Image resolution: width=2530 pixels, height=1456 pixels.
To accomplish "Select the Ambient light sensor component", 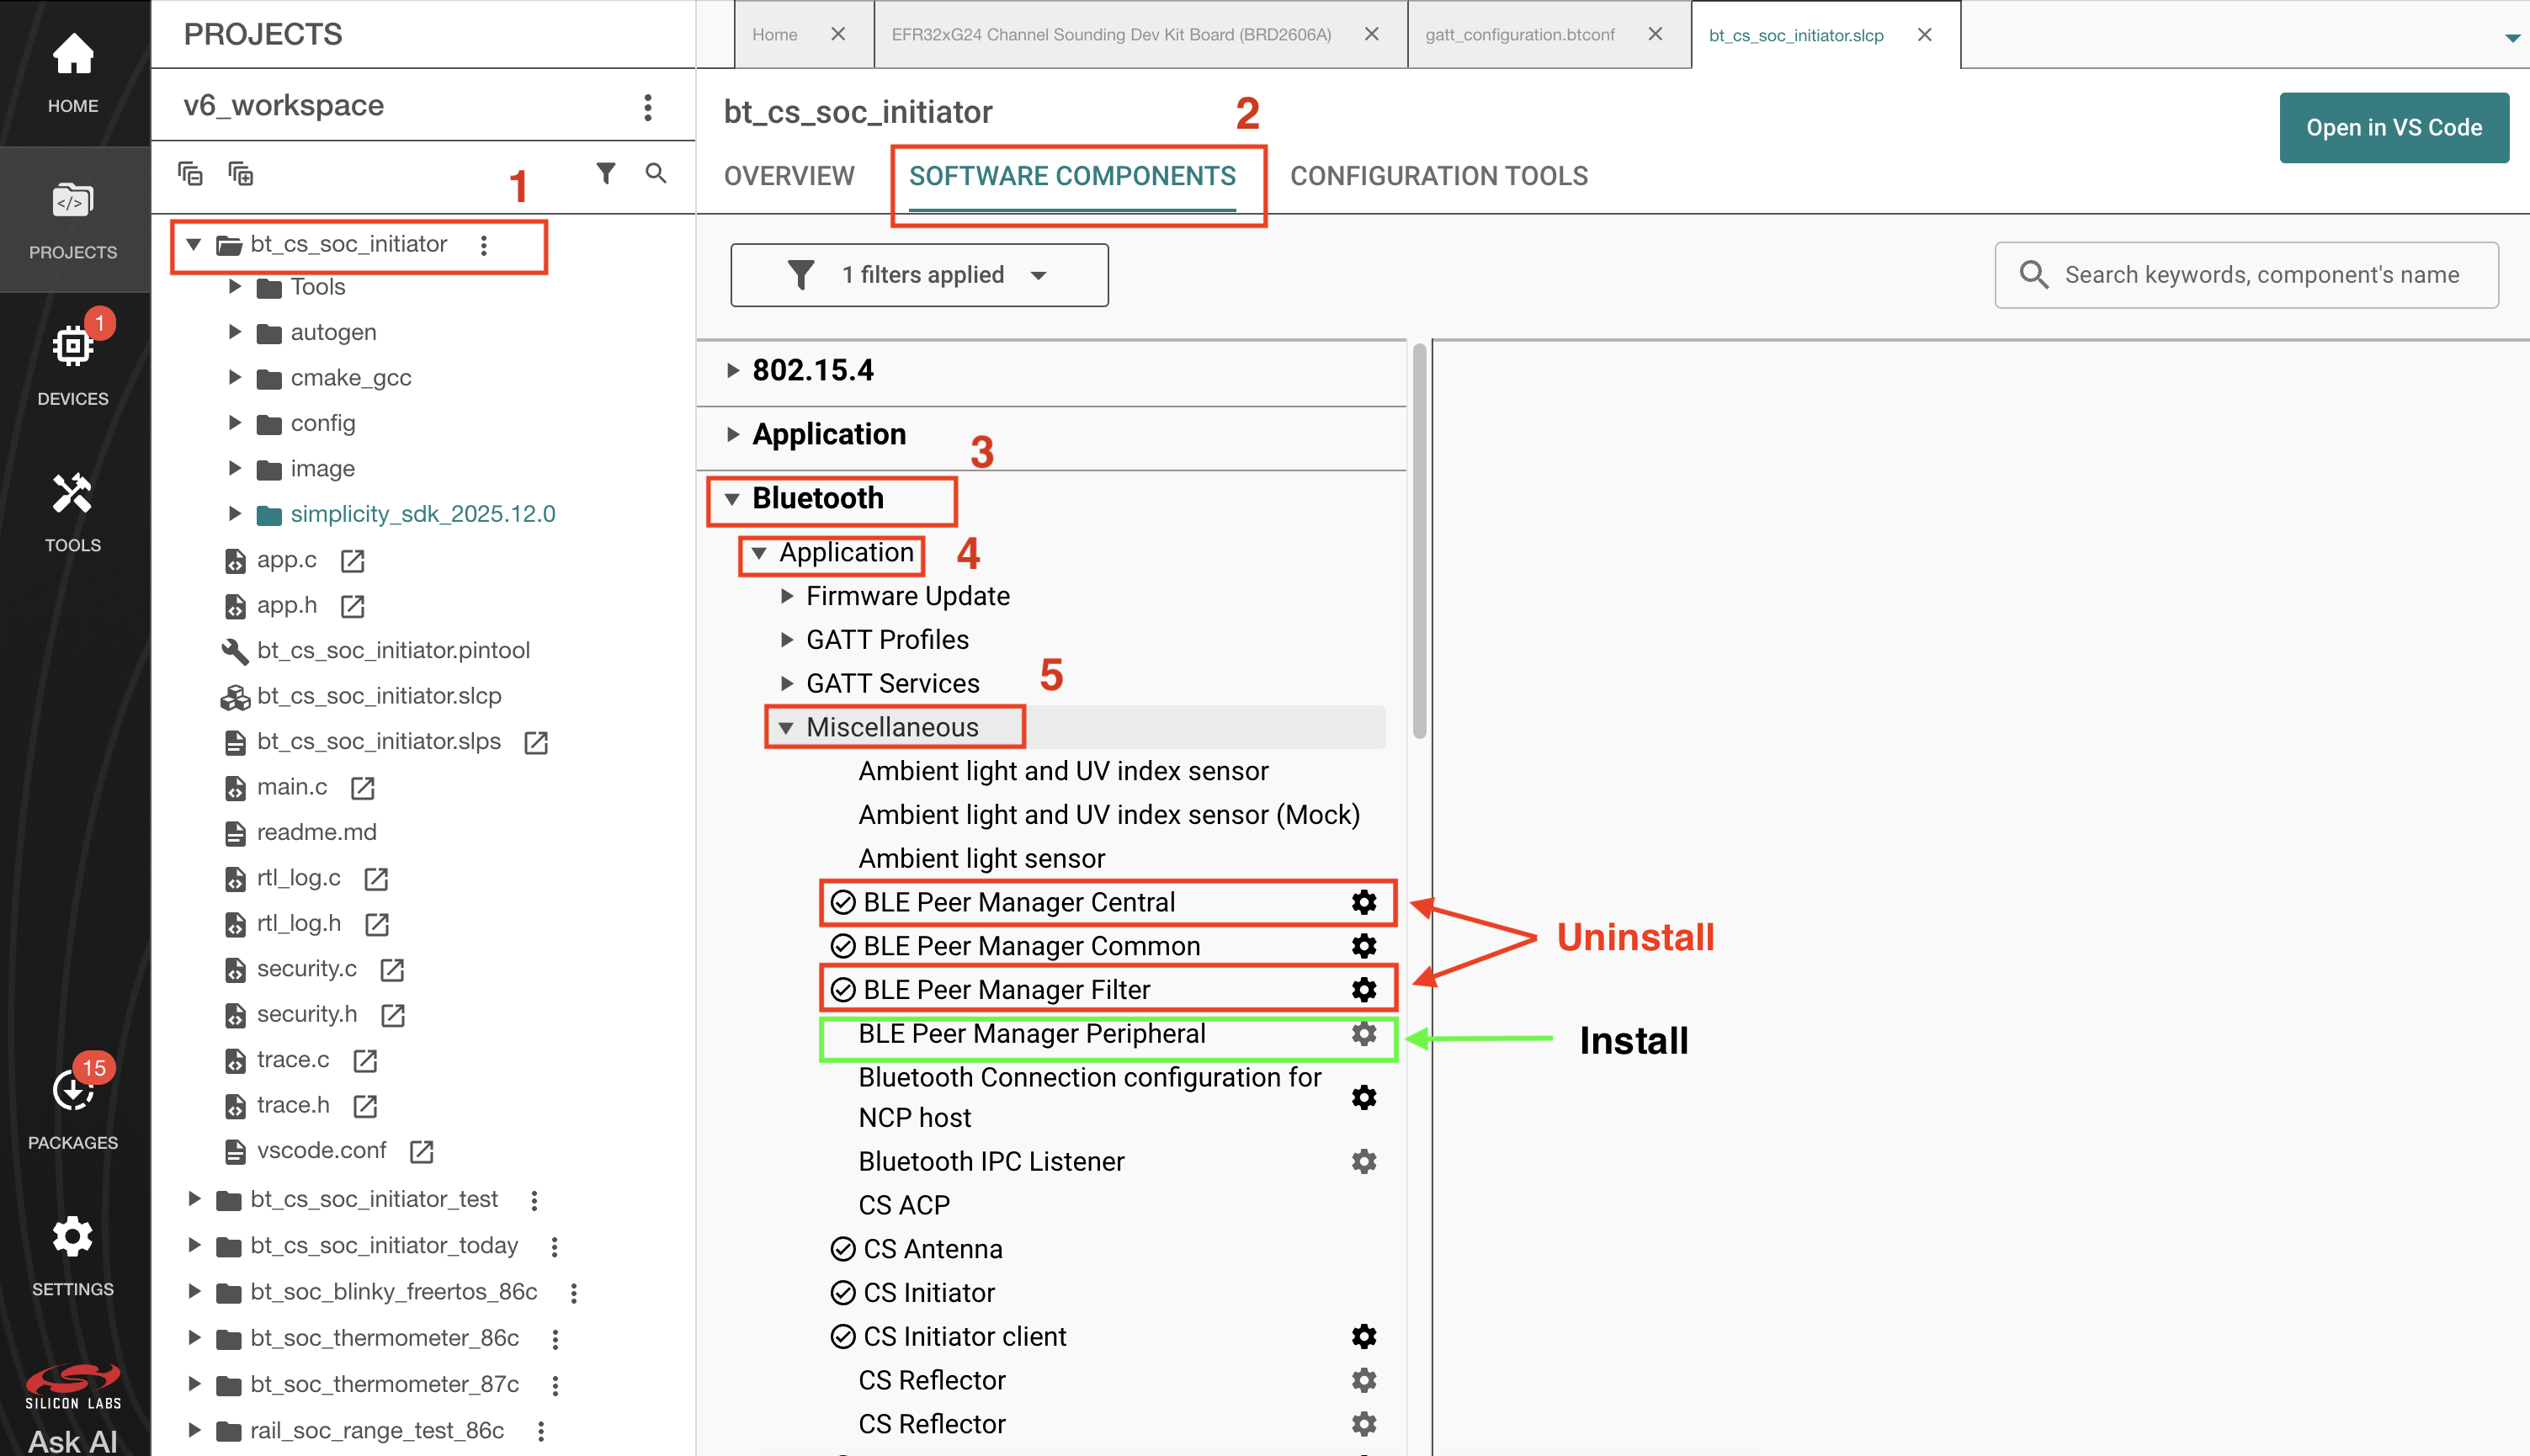I will [981, 859].
